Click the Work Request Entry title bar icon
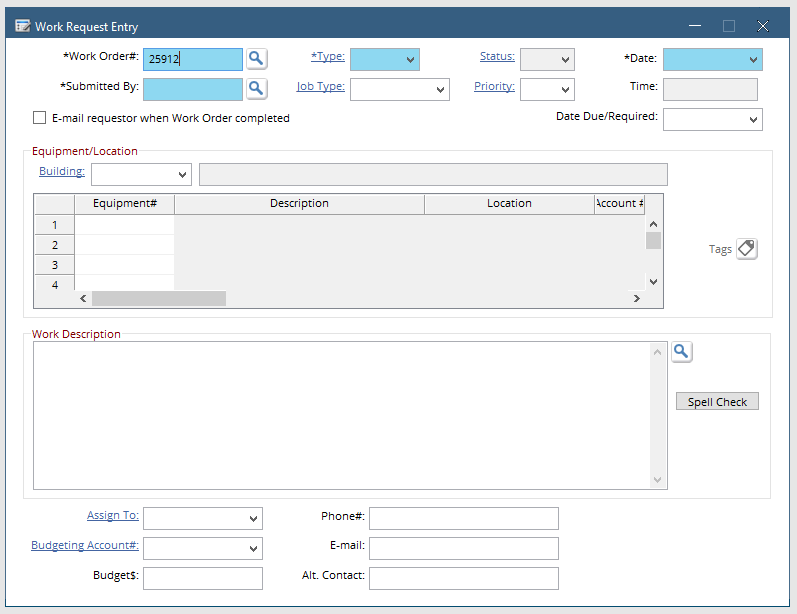797x614 pixels. tap(22, 26)
